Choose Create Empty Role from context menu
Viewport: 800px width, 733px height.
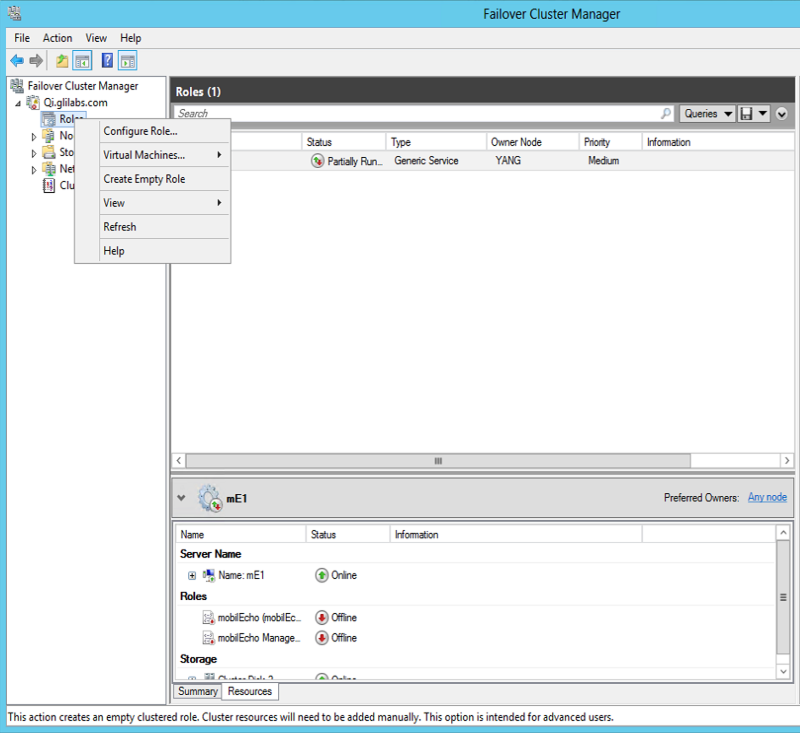coord(144,179)
